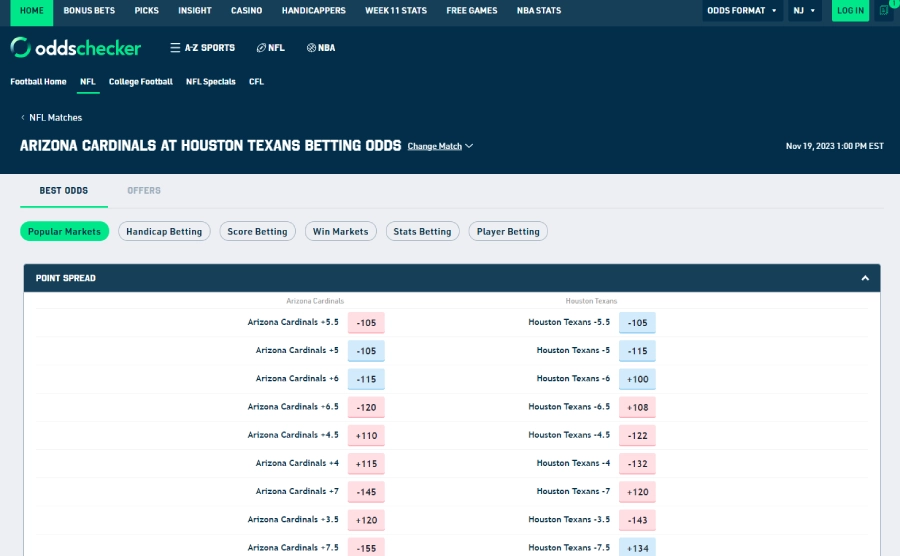Pick Arizona Cardinals +4.5 odds +110
This screenshot has width=900, height=556.
(366, 436)
